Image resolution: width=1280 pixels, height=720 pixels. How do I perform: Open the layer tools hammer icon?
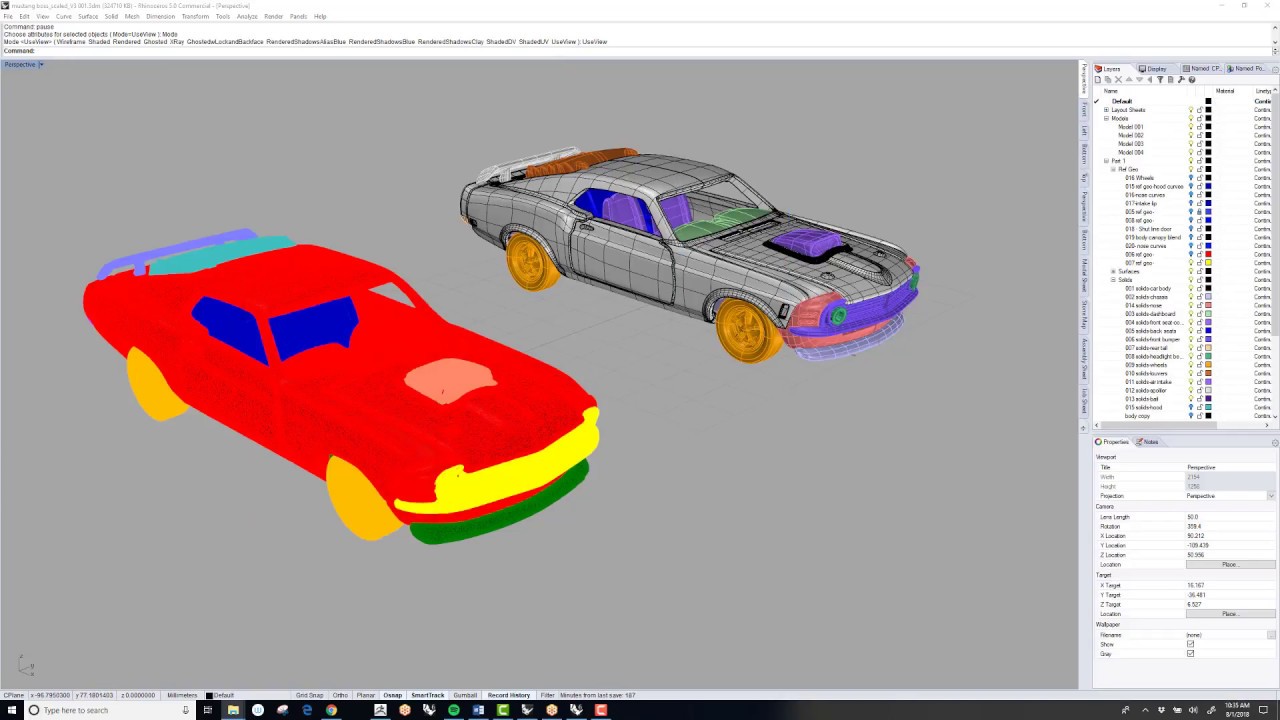click(1181, 80)
